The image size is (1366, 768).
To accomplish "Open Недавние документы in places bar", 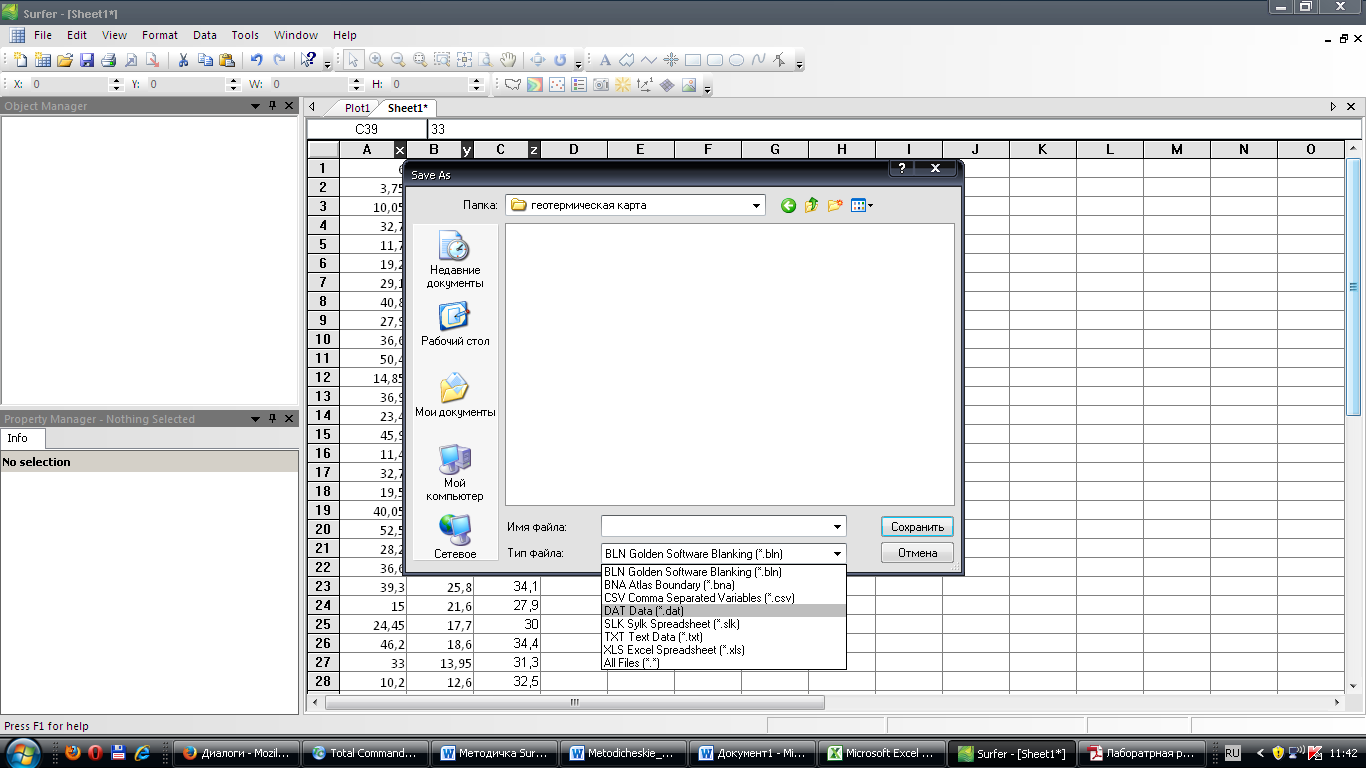I will tap(455, 260).
